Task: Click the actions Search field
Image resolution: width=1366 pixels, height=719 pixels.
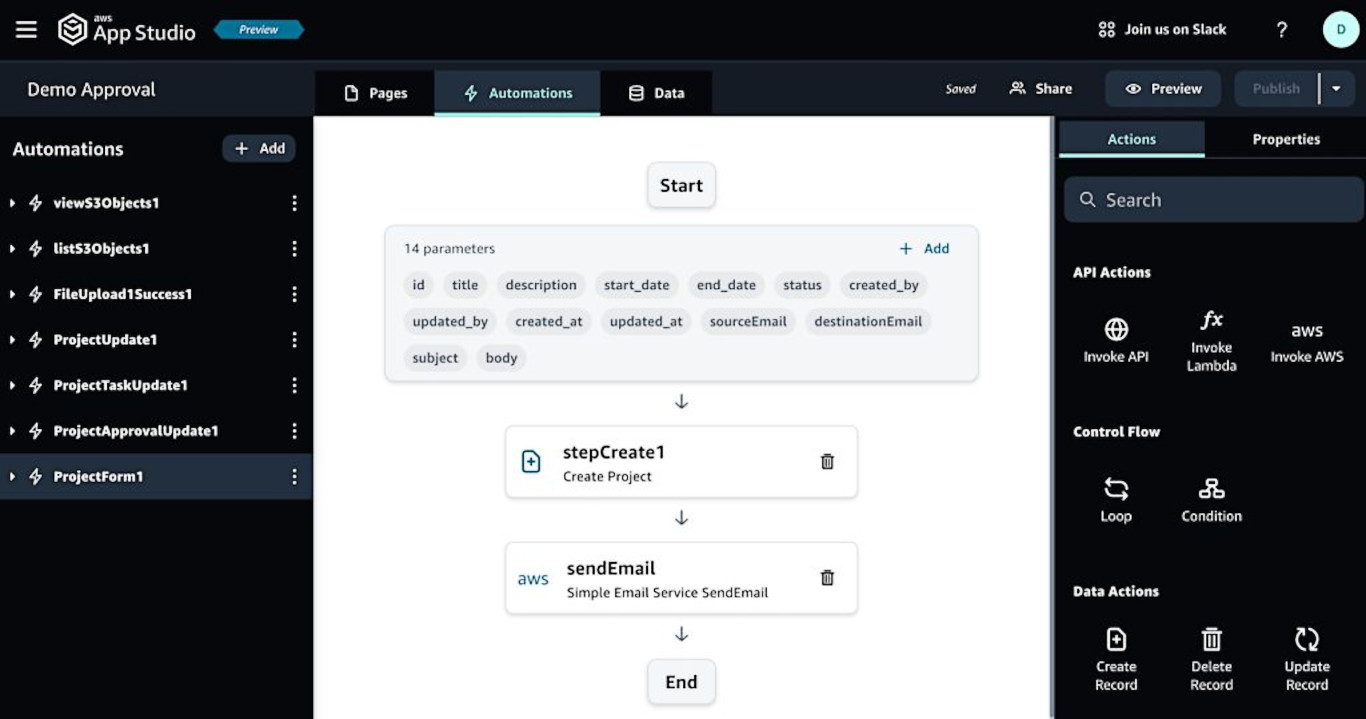Action: click(x=1213, y=200)
